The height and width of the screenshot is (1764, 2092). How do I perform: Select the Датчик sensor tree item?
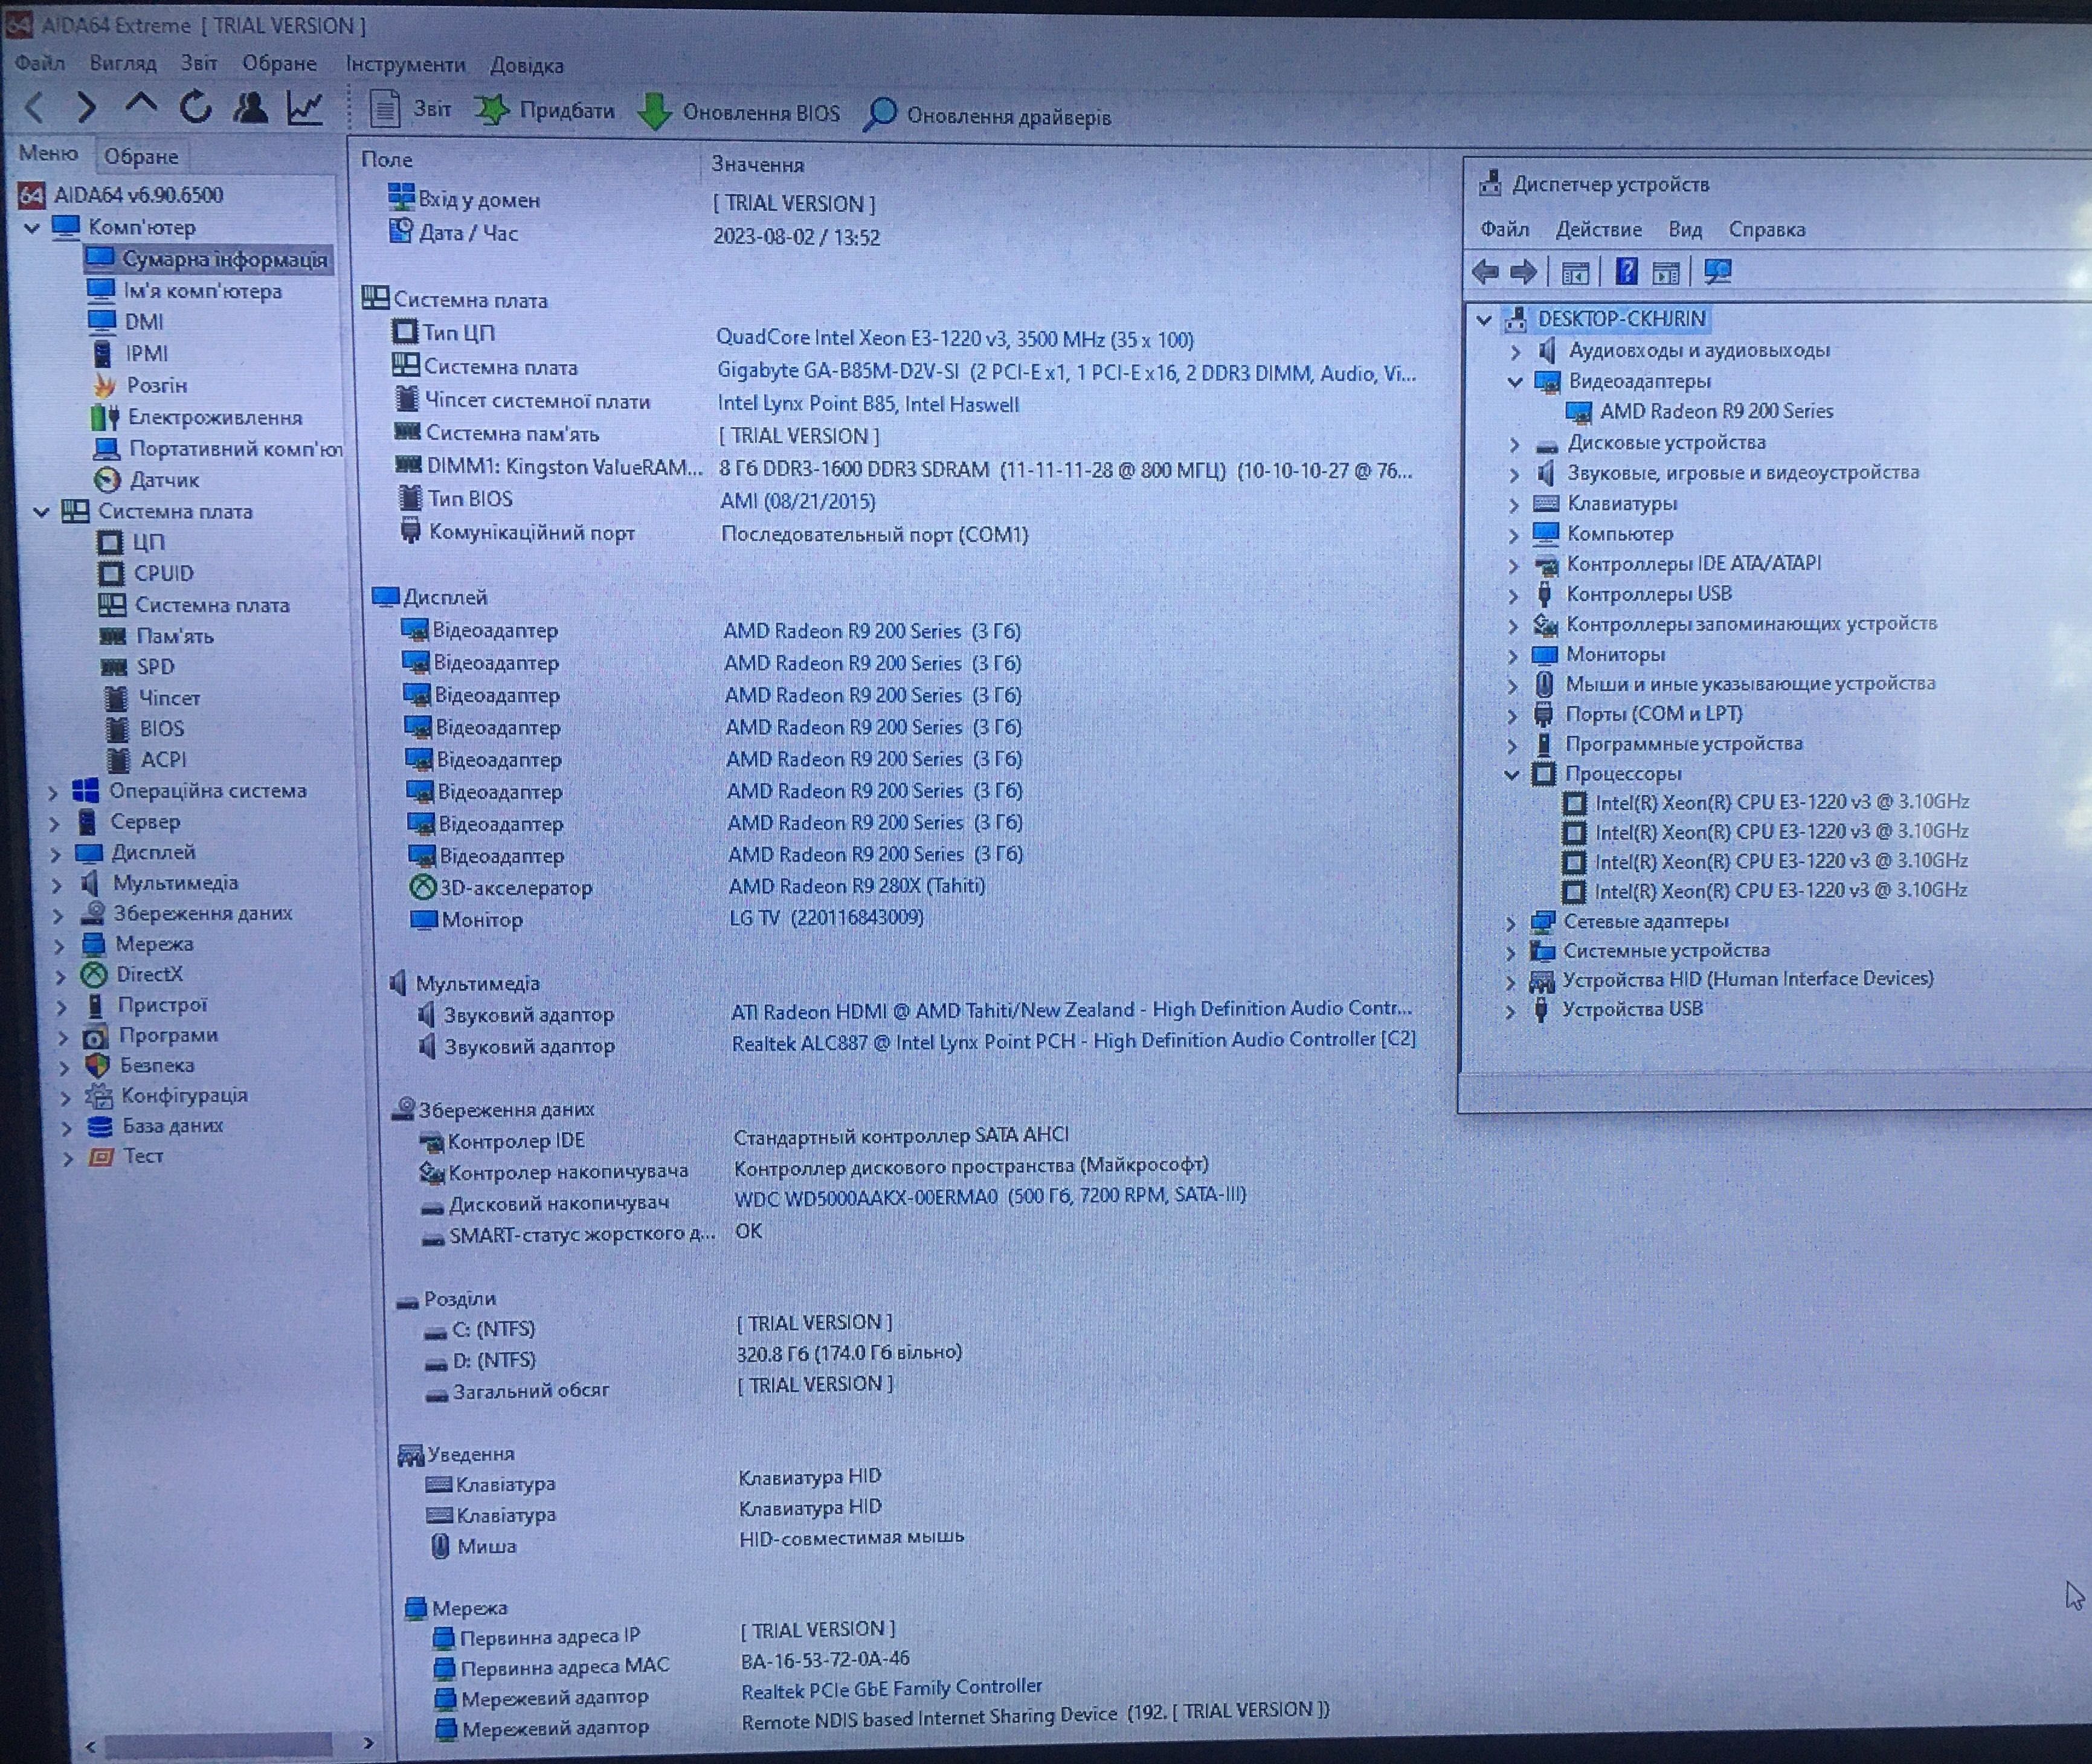click(x=147, y=480)
